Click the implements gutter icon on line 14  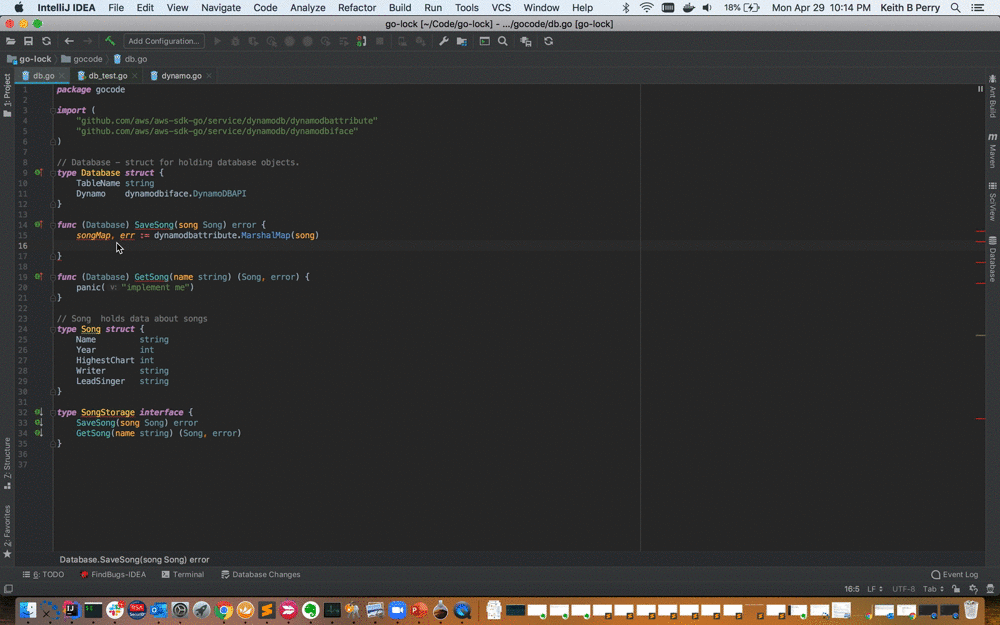[x=39, y=225]
